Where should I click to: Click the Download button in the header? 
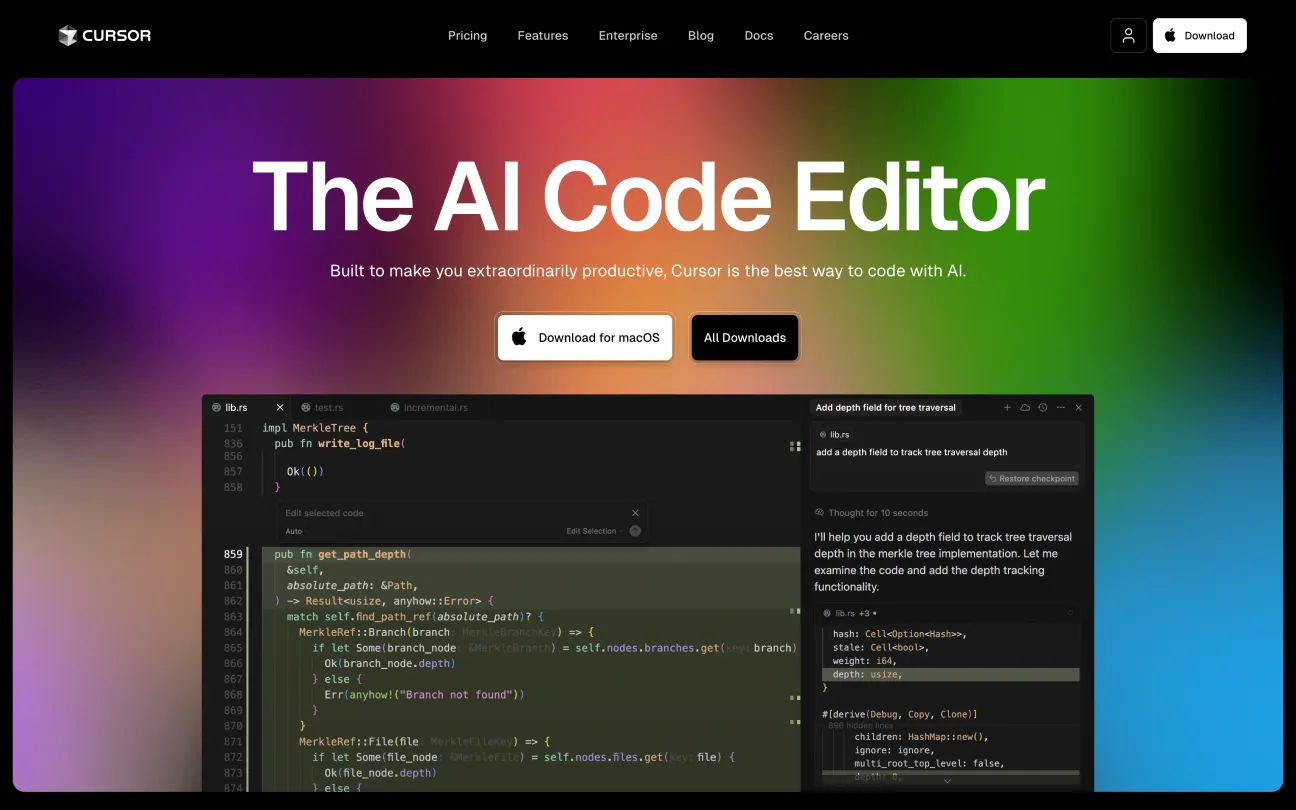point(1200,35)
